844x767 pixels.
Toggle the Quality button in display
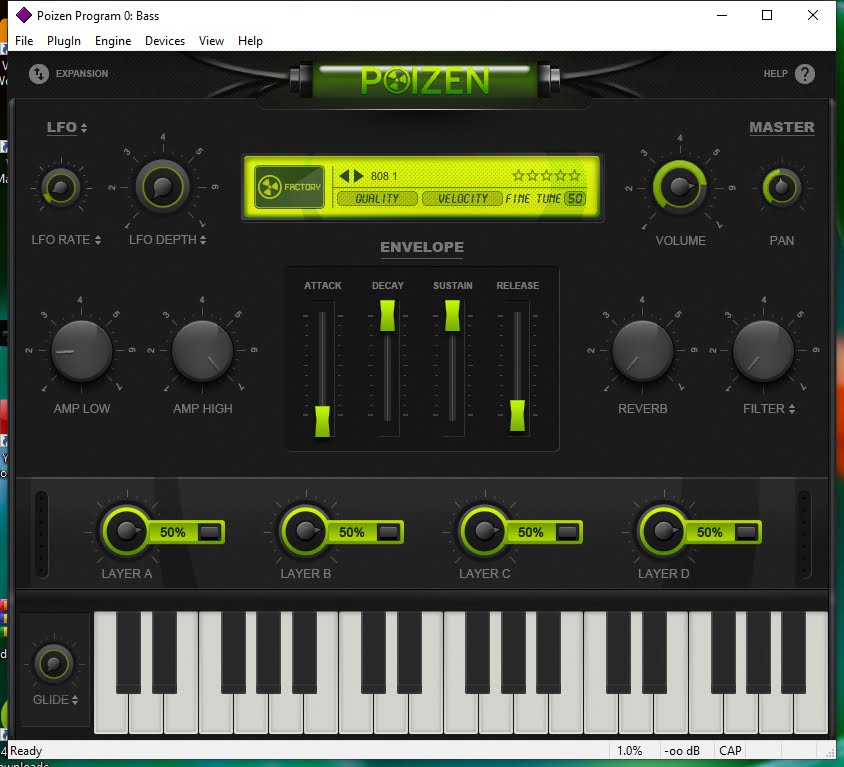[377, 199]
